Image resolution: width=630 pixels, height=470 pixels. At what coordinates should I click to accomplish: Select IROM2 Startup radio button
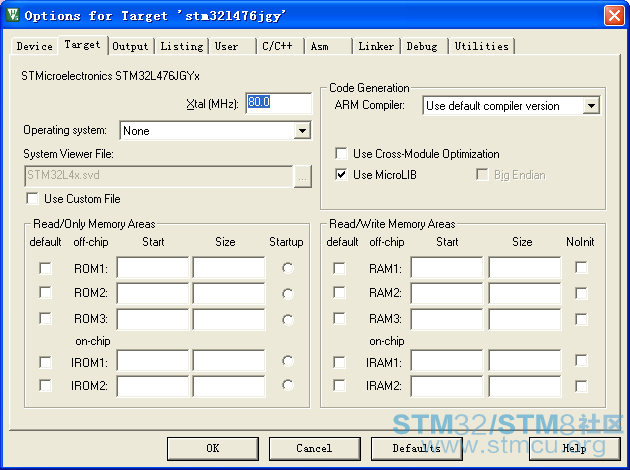click(x=288, y=385)
